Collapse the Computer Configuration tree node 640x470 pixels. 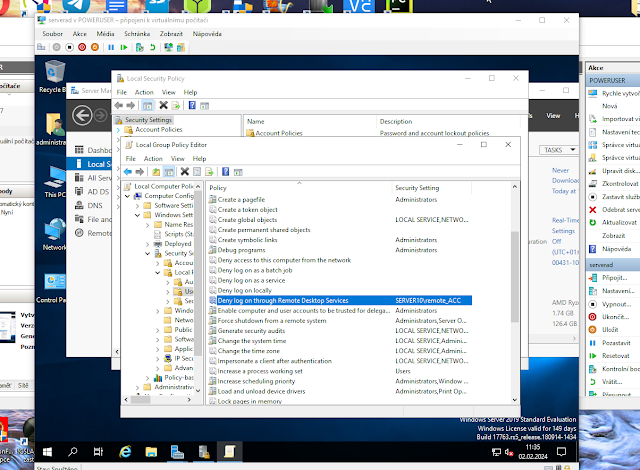pyautogui.click(x=127, y=196)
